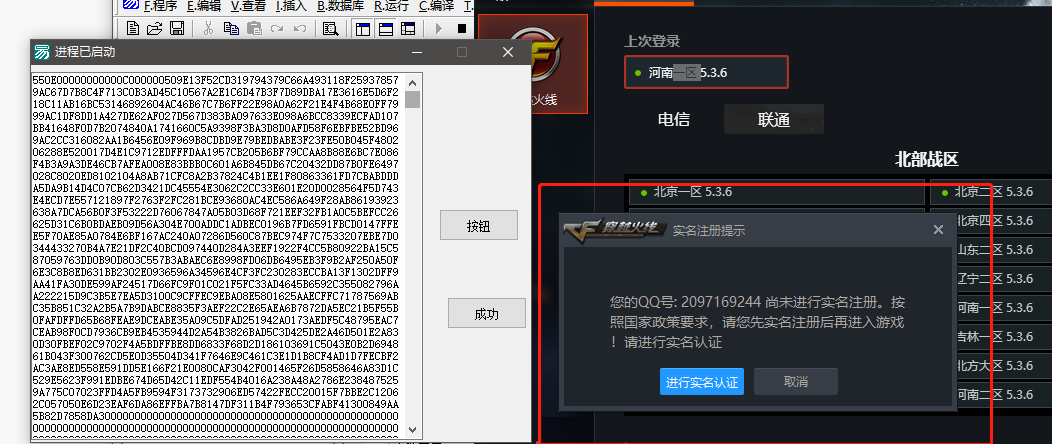Close the 实名注册提示 dialog with X
1052x444 pixels.
pos(938,229)
